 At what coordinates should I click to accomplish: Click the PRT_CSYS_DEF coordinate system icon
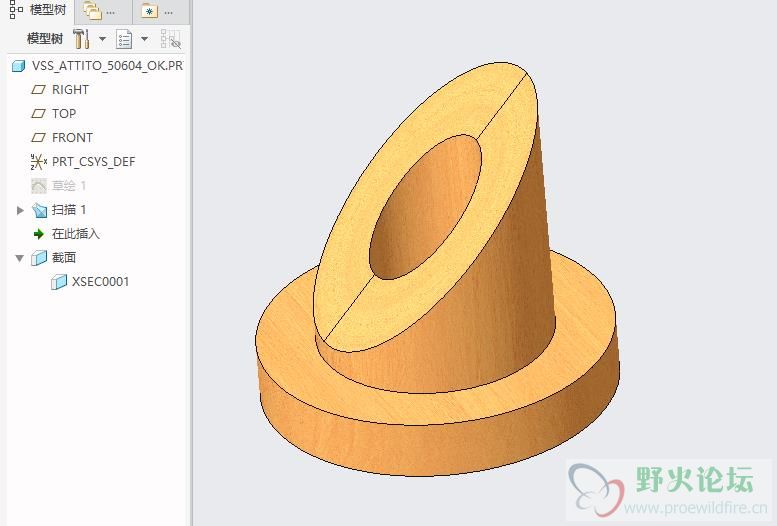39,162
